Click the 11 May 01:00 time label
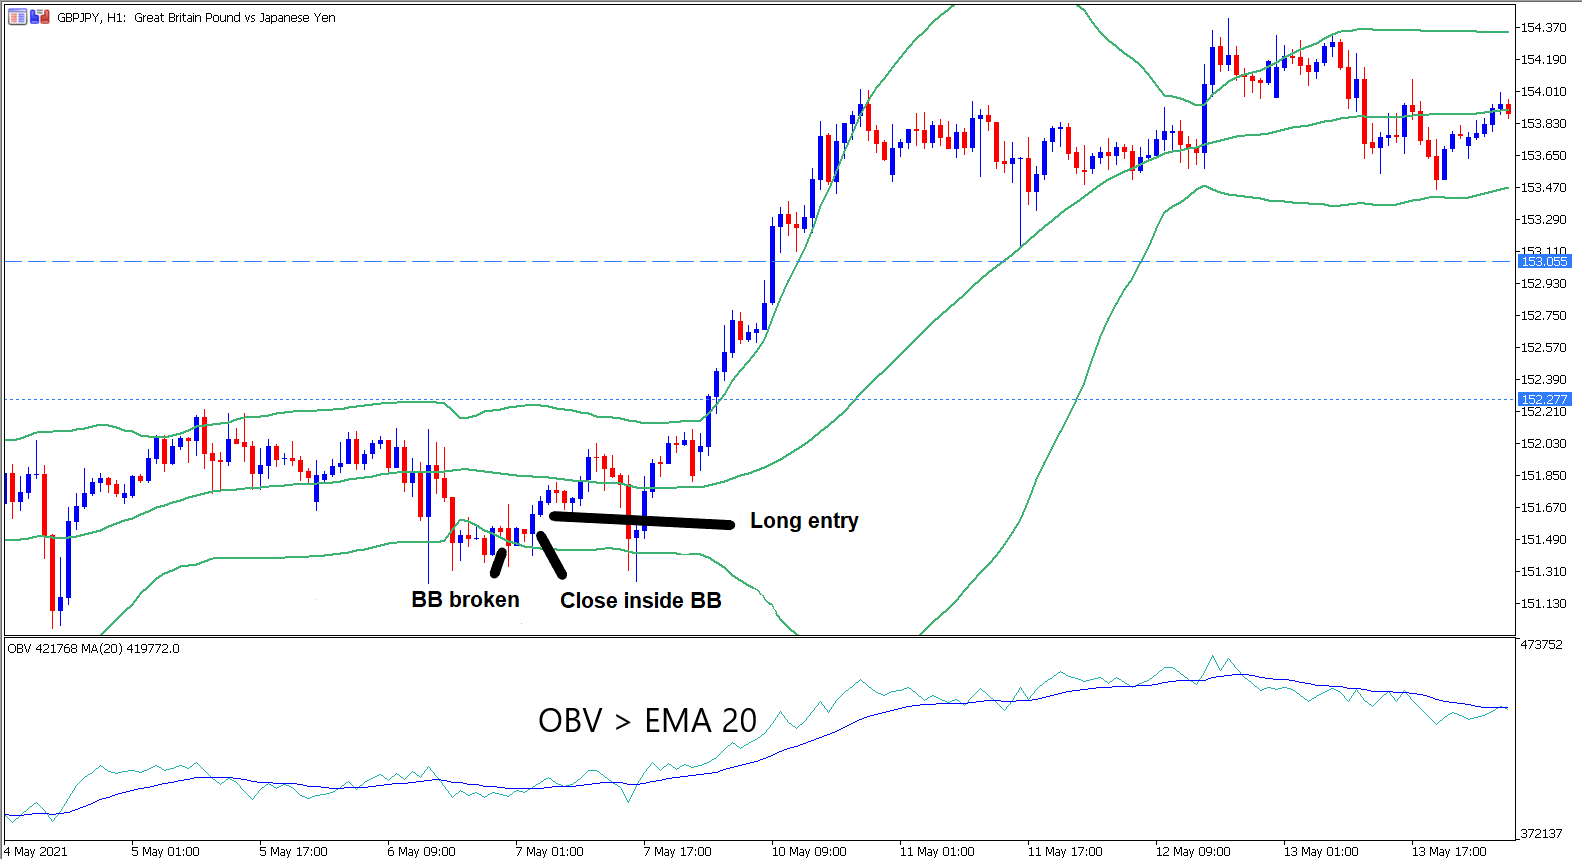 (x=936, y=851)
